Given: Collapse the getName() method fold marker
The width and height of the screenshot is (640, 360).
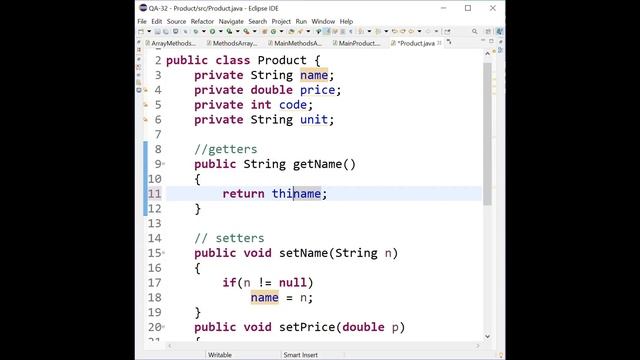Looking at the screenshot, I should click(164, 164).
